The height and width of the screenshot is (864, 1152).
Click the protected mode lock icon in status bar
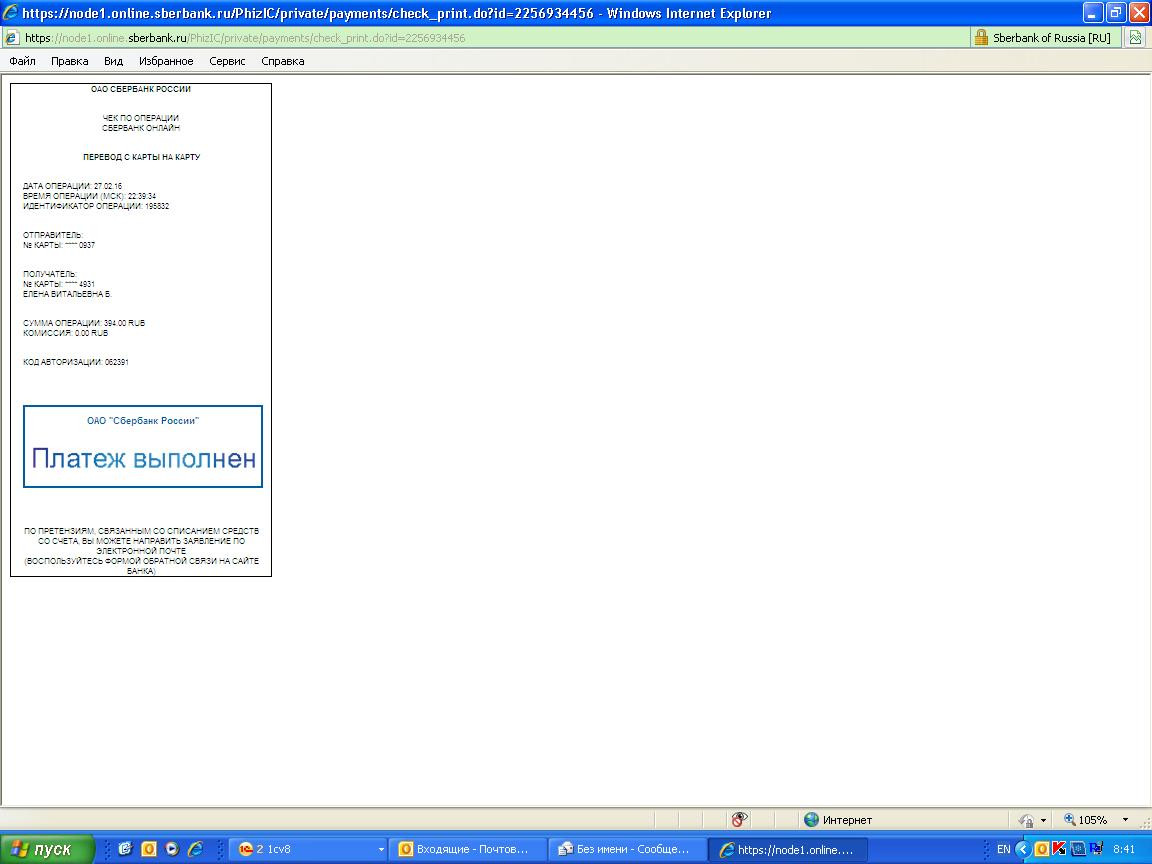click(1026, 819)
